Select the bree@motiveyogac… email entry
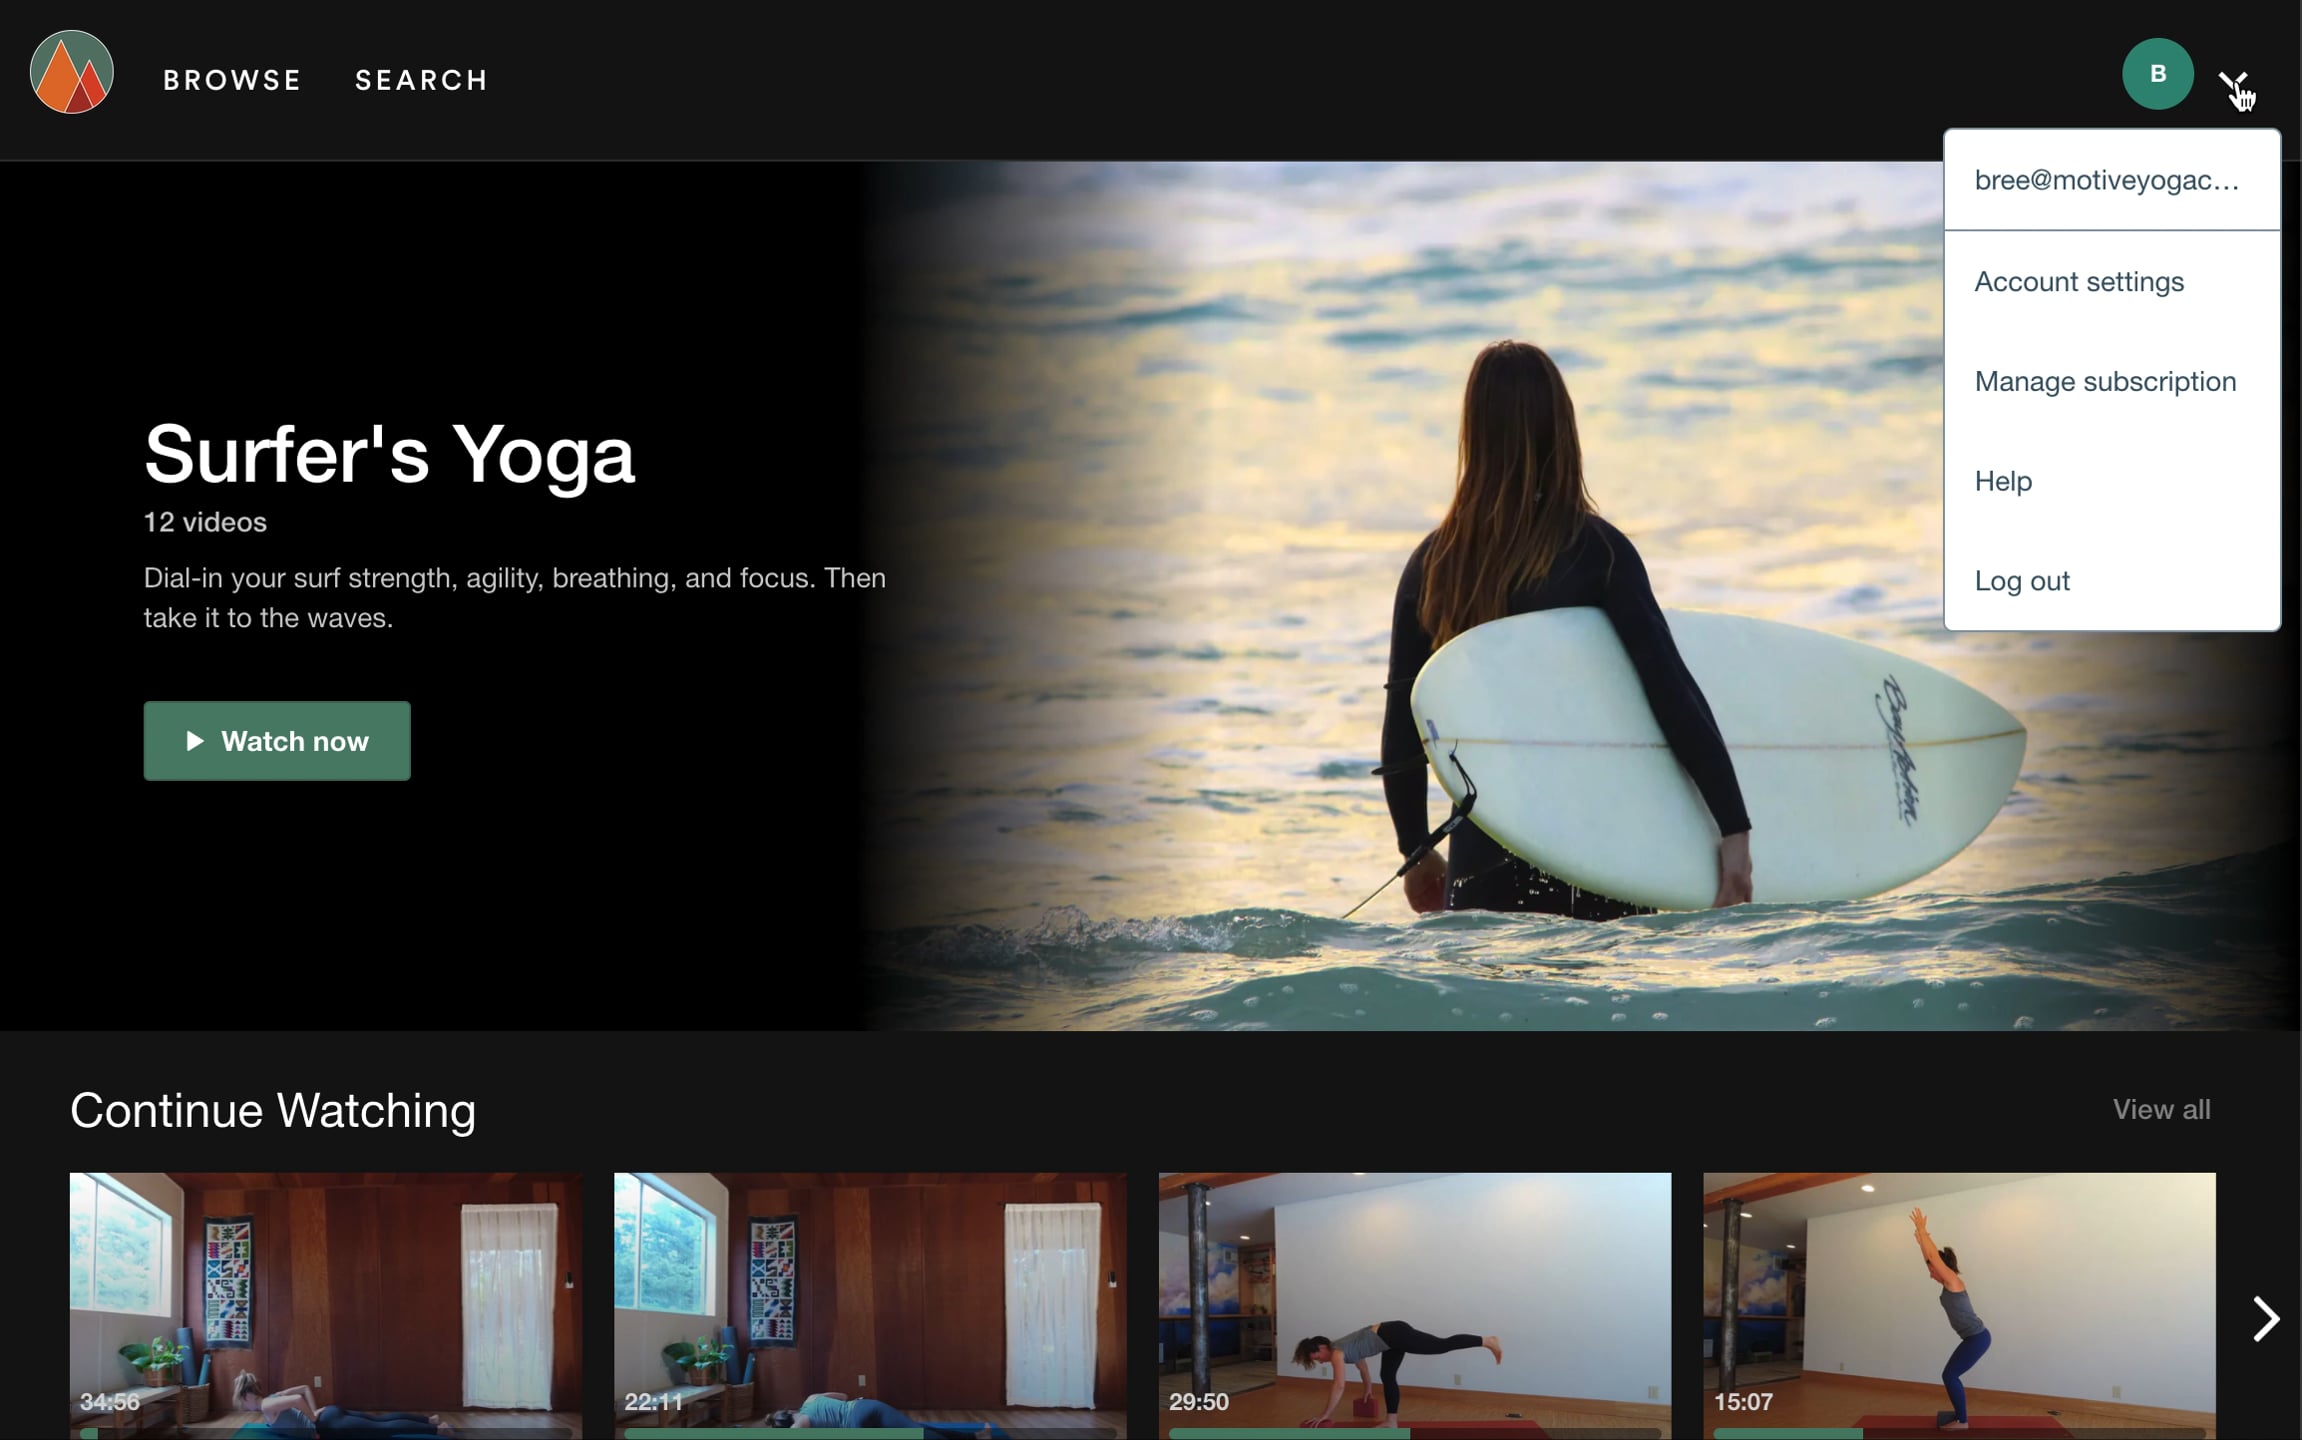This screenshot has height=1440, width=2302. coord(2106,181)
